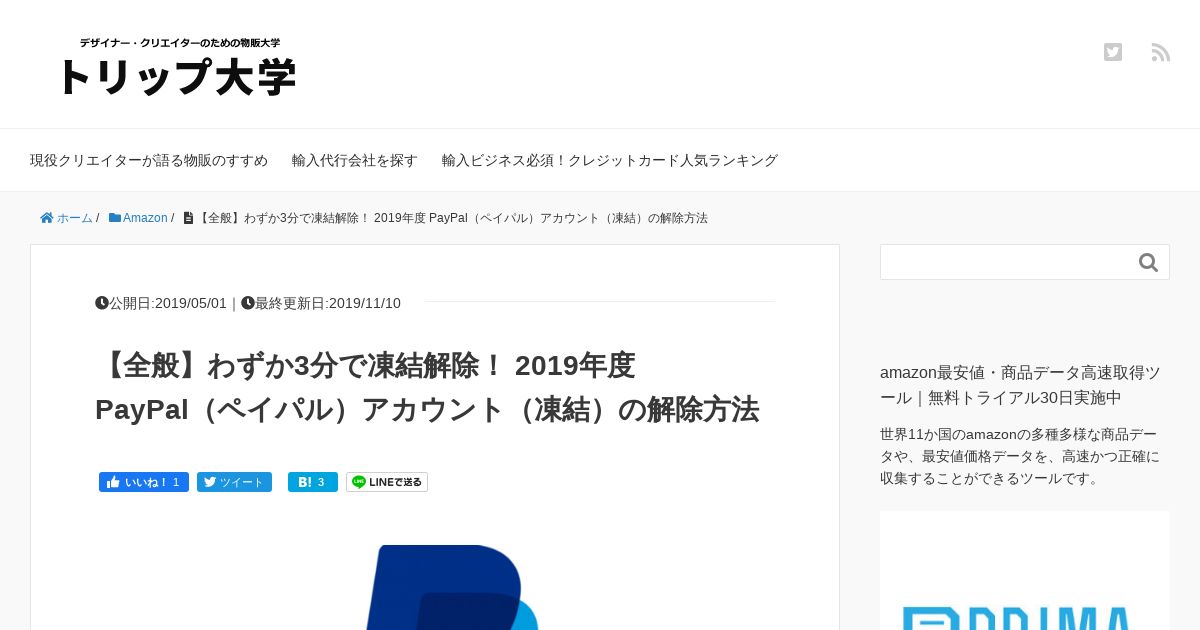Screen dimensions: 1200x630
Task: Click the clock icon beside 公開日
Action: (102, 303)
